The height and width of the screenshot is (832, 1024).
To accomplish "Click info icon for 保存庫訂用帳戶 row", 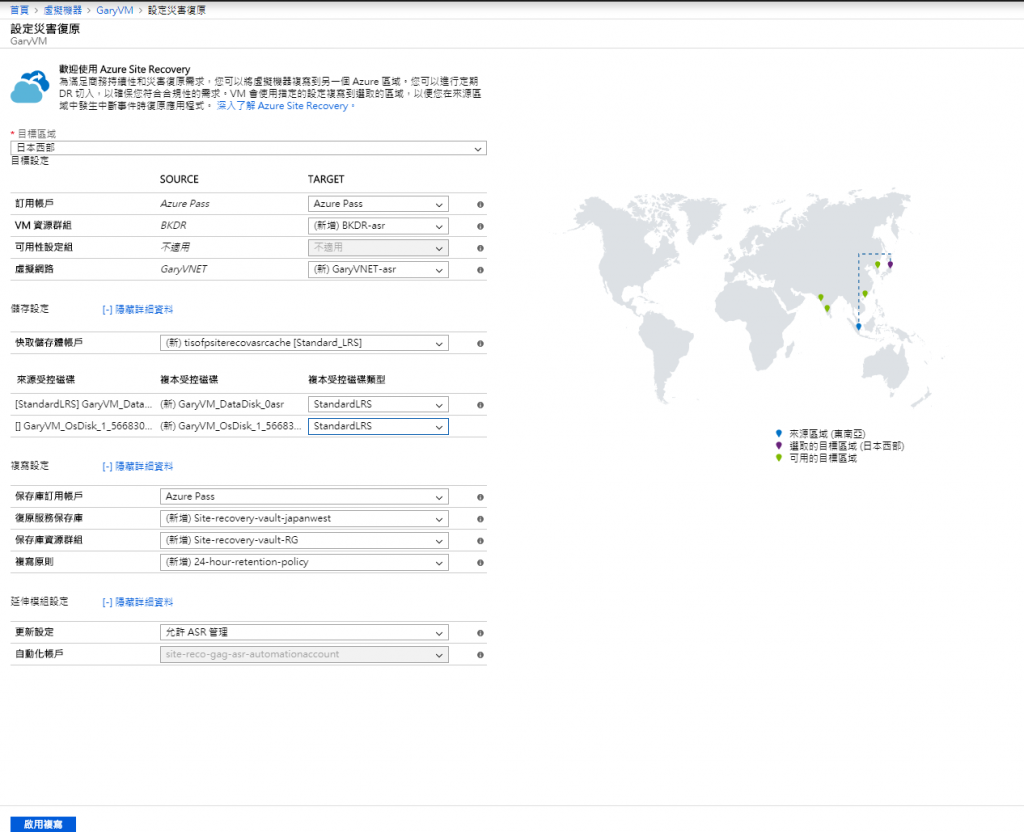I will [480, 497].
